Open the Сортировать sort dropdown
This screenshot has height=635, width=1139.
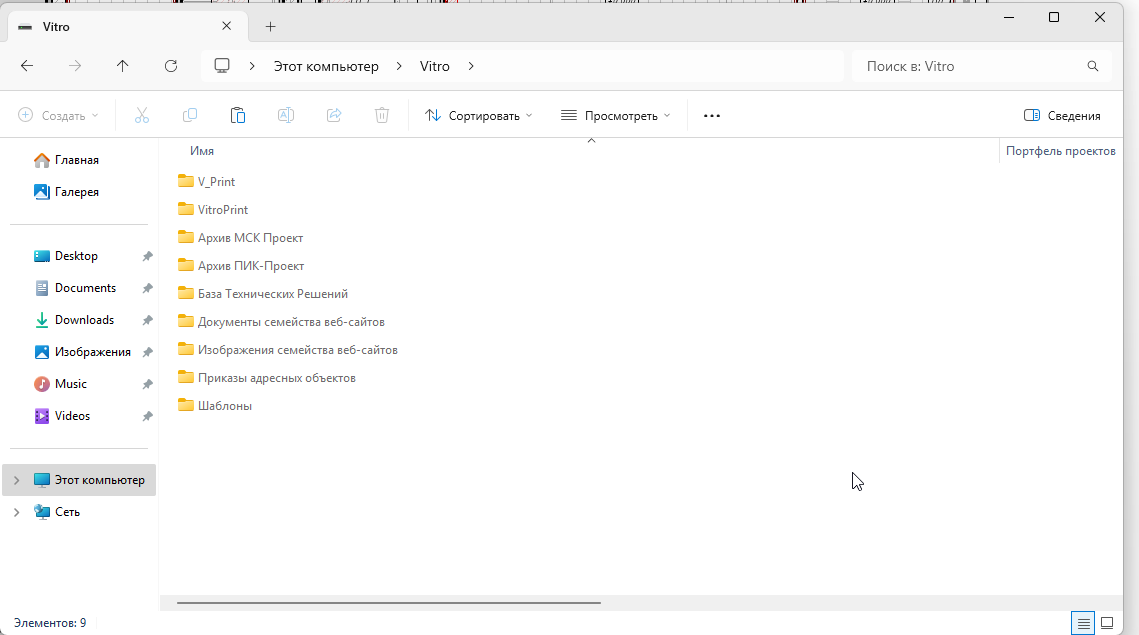pyautogui.click(x=479, y=116)
